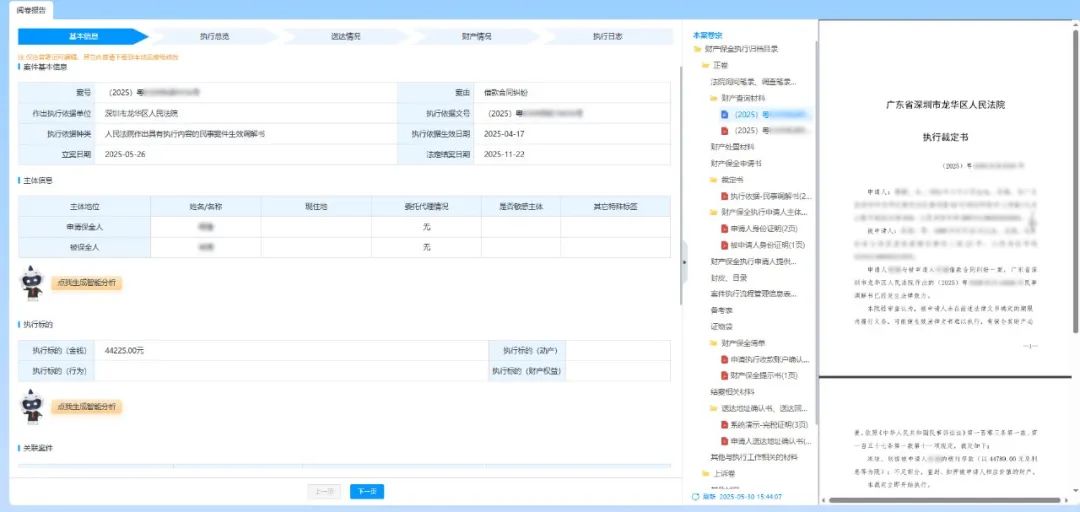
Task: Open the 申请人身份证明(2页) PDF file icon
Action: click(724, 228)
